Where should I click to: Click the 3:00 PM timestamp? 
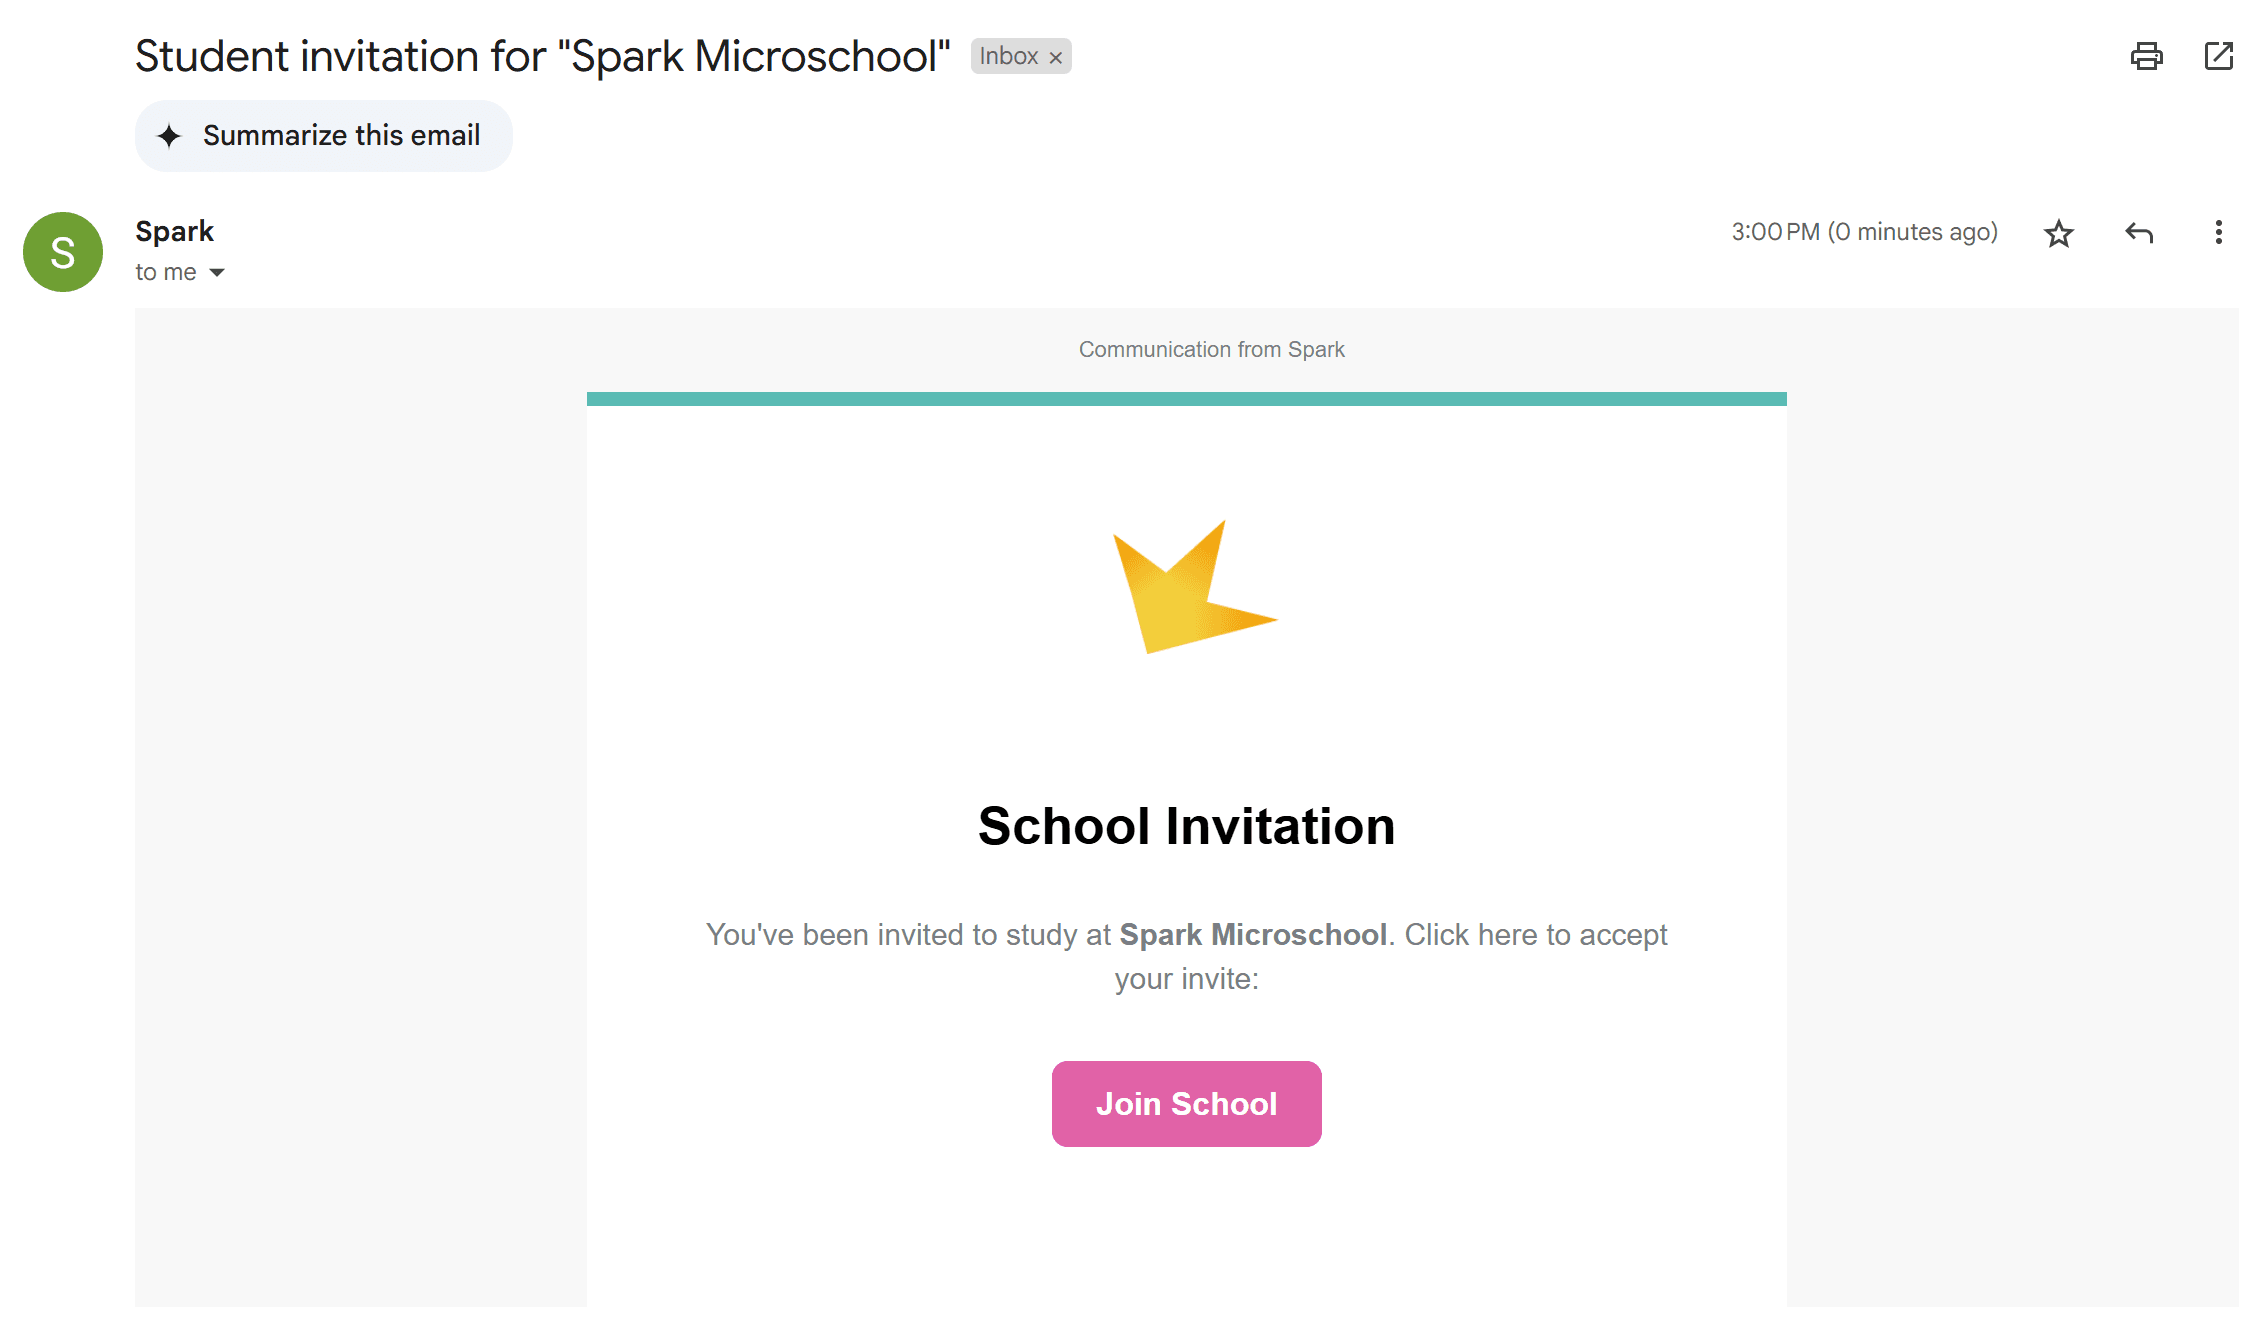tap(1863, 232)
